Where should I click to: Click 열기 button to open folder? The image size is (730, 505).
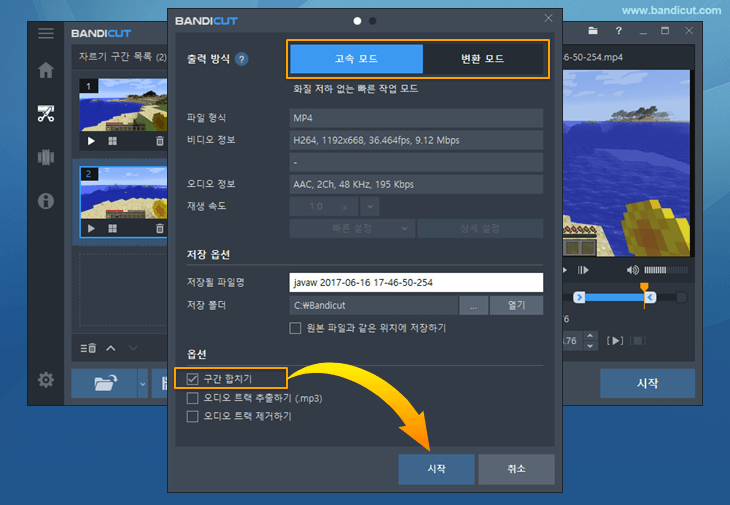point(516,305)
